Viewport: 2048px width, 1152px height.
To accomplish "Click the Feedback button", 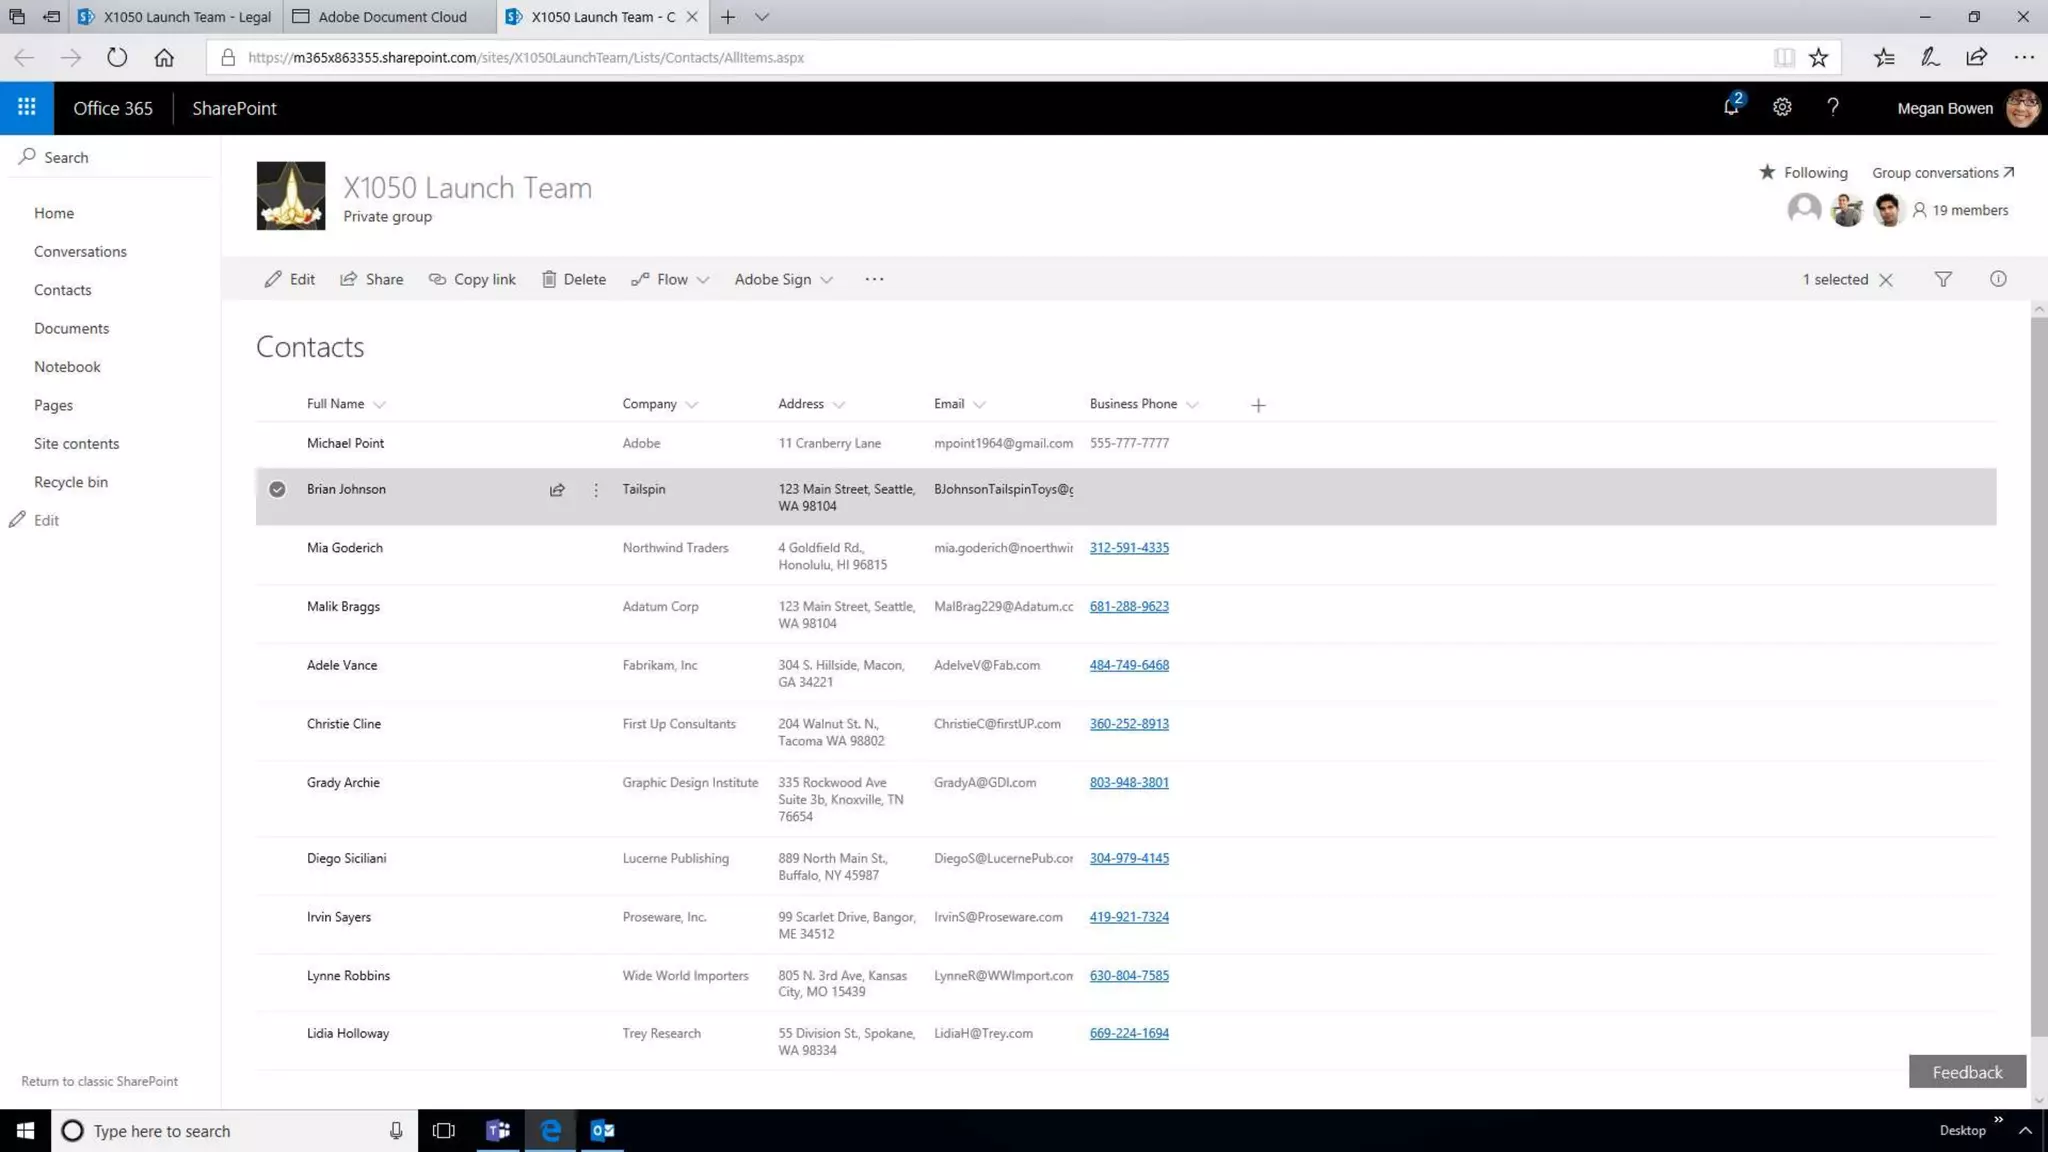I will 1966,1072.
